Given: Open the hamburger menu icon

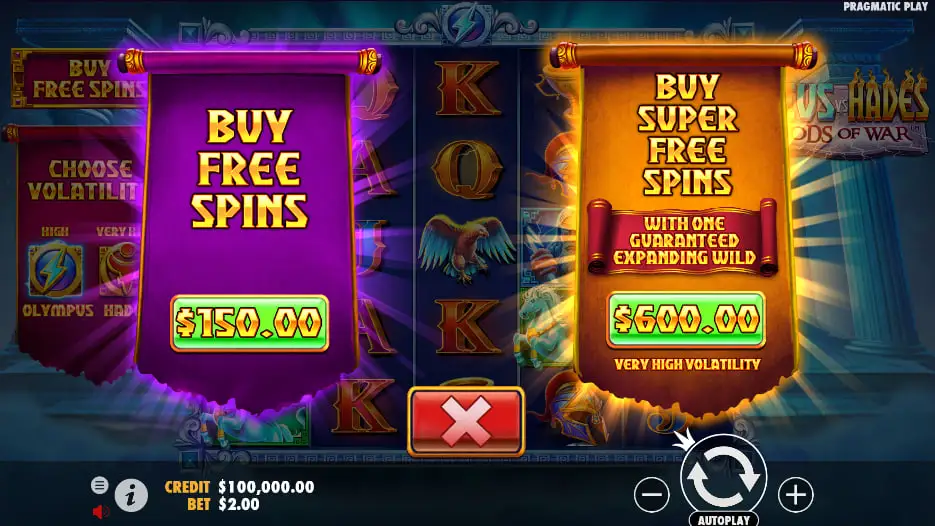Looking at the screenshot, I should pyautogui.click(x=100, y=485).
